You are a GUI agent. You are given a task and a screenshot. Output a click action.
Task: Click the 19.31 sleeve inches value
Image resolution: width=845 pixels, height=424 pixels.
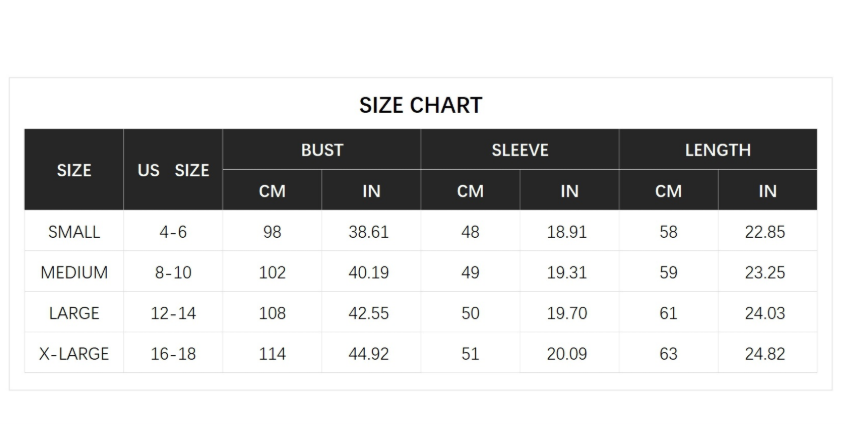coord(567,273)
